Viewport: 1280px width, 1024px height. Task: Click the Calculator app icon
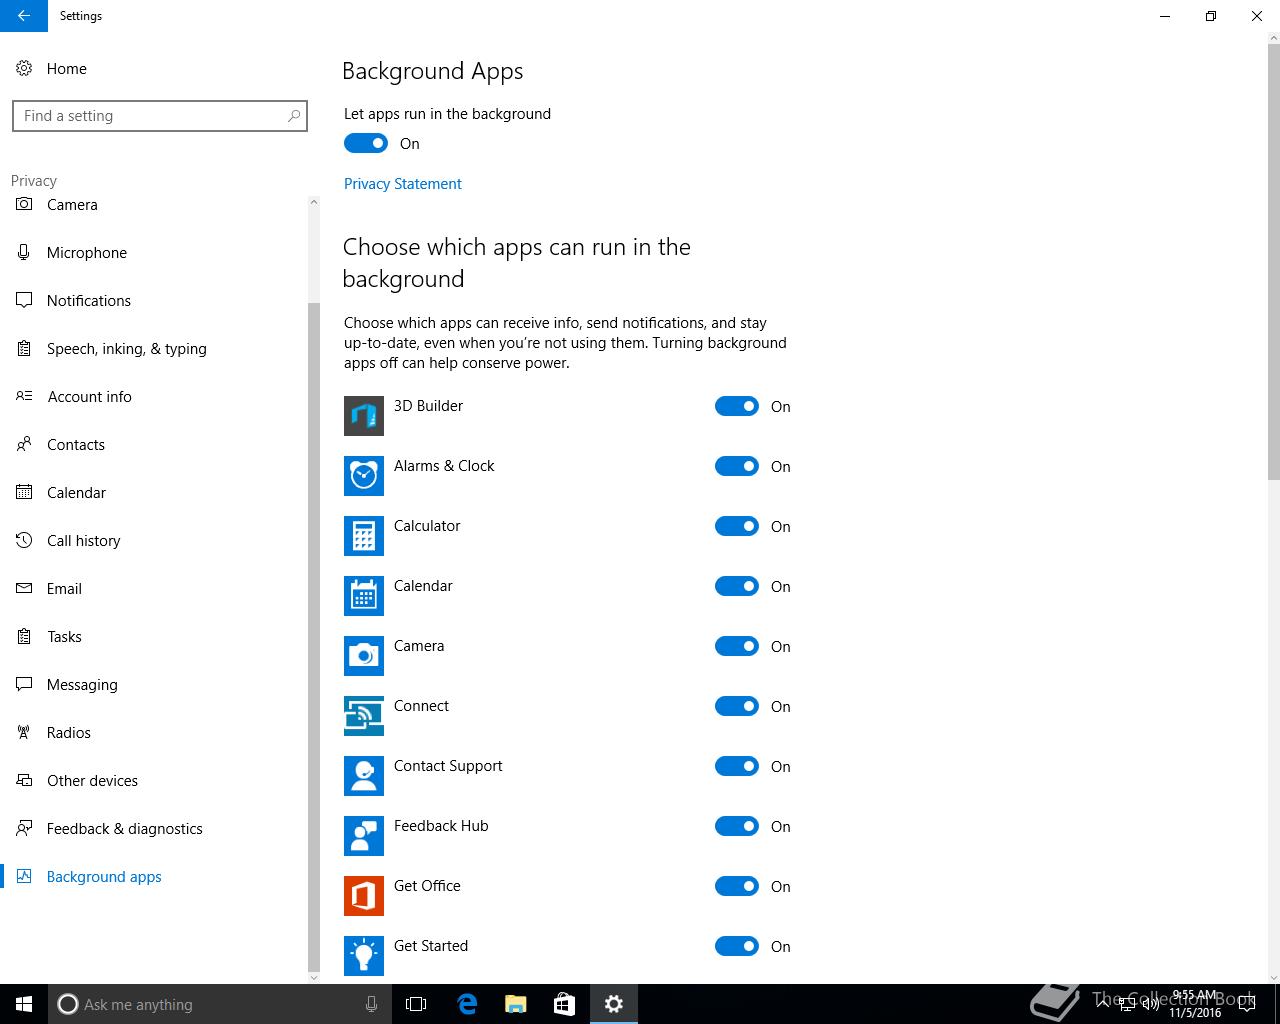point(364,536)
